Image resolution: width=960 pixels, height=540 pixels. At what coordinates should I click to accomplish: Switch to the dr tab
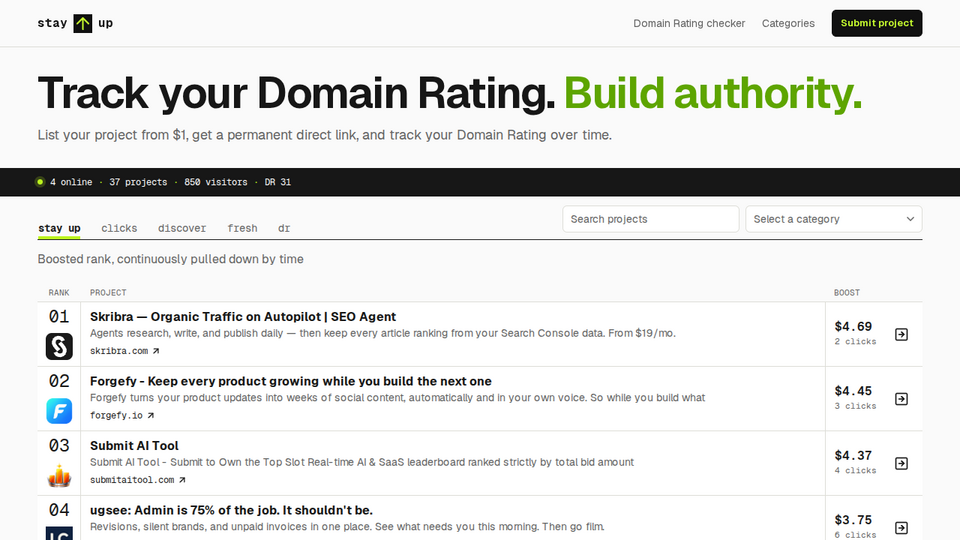click(284, 228)
